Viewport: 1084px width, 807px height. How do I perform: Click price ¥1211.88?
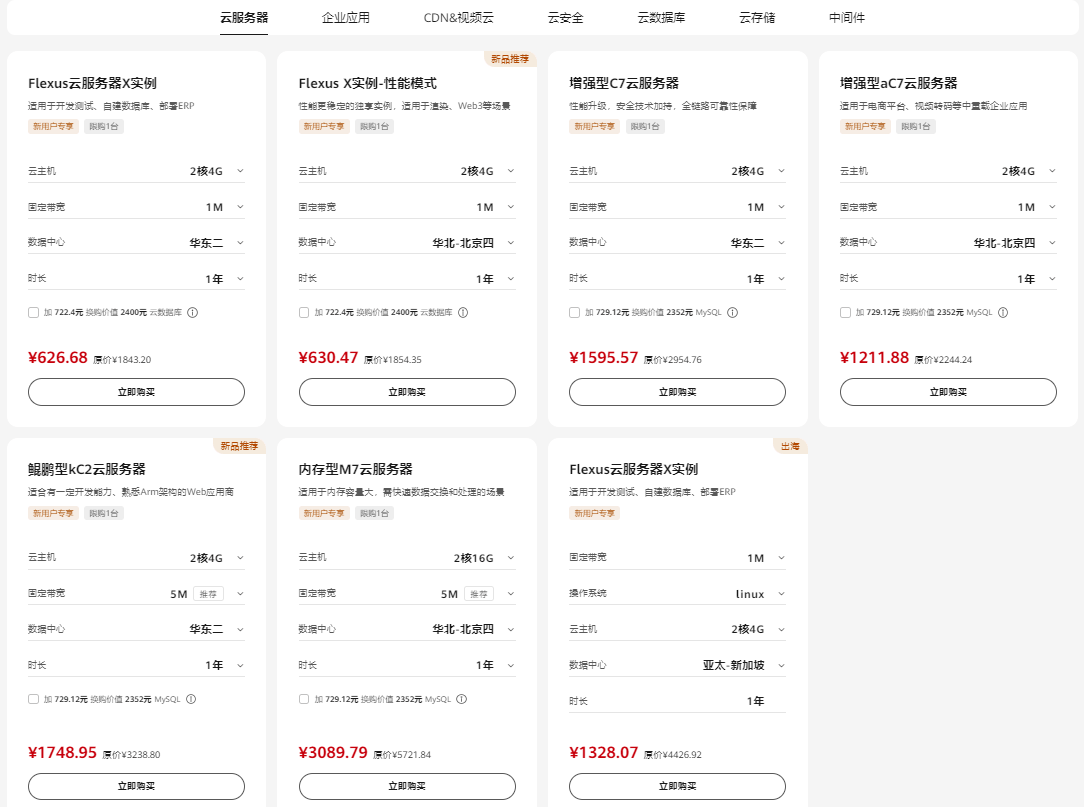[874, 358]
